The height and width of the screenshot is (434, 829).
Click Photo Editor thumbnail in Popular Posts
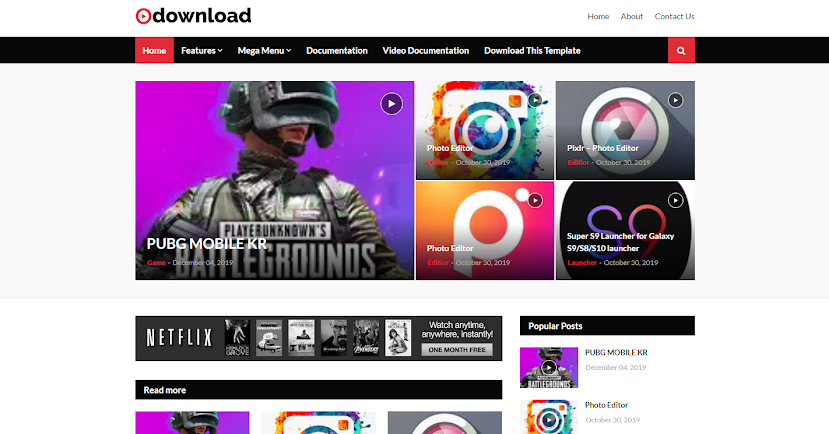(x=549, y=417)
